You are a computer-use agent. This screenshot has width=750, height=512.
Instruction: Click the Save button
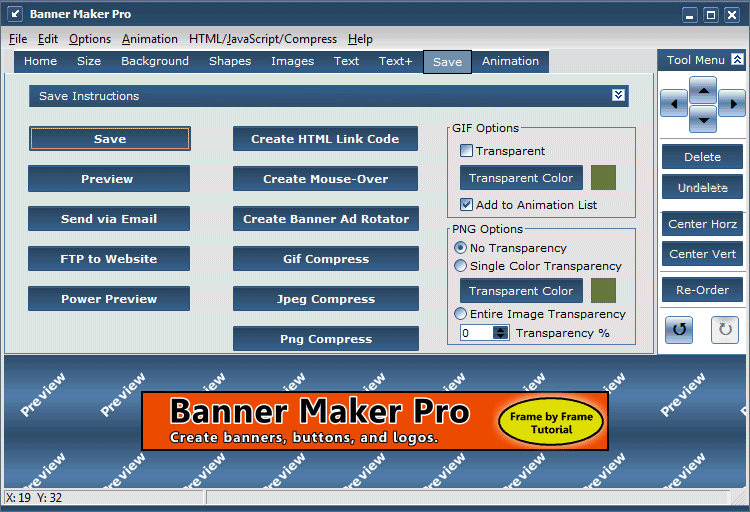pyautogui.click(x=110, y=139)
